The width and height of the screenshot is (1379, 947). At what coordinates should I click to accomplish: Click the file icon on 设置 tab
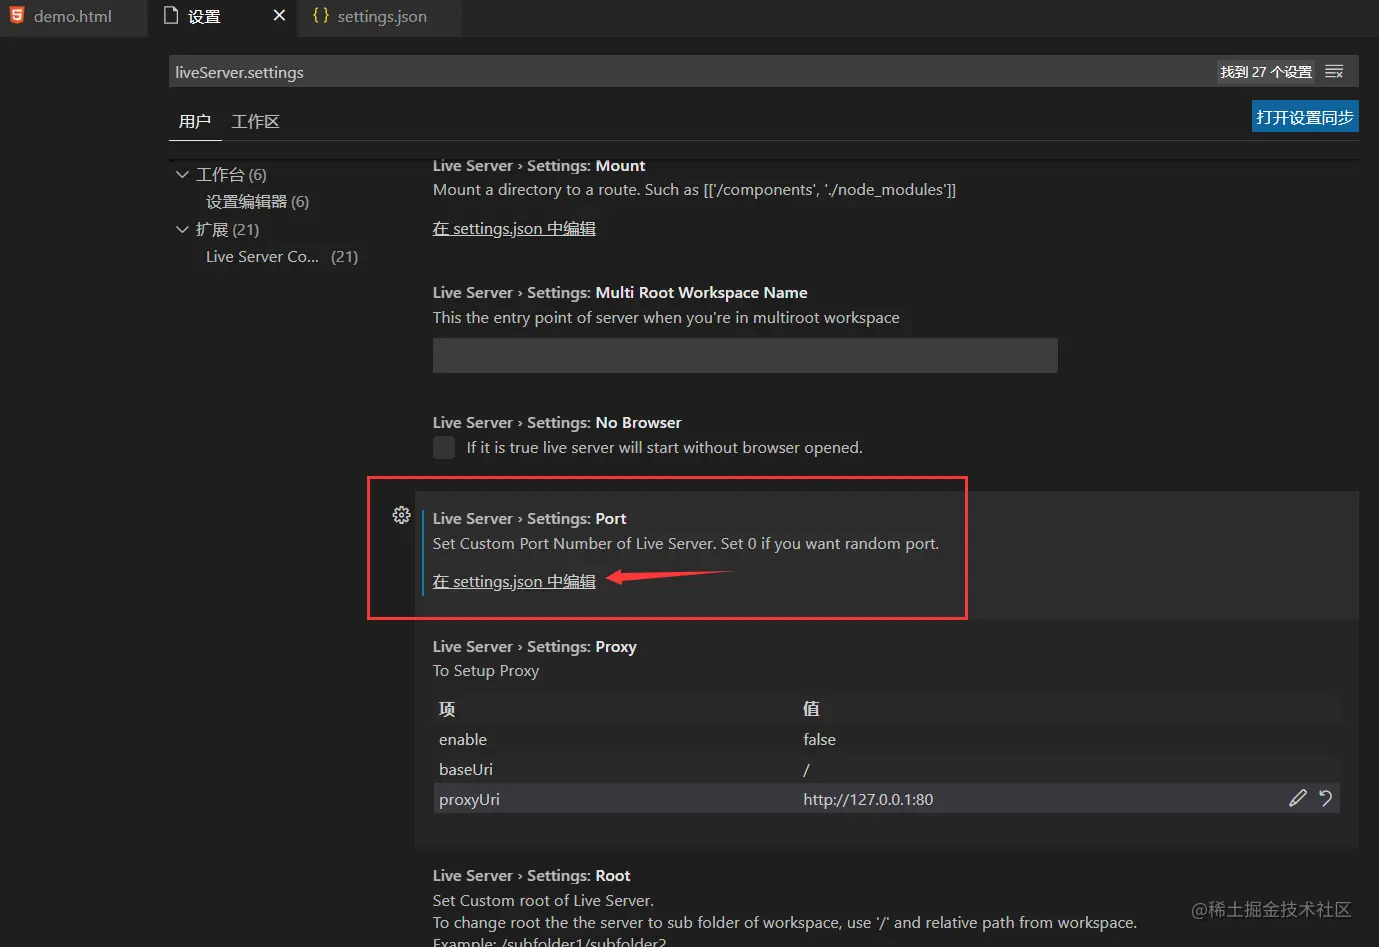tap(170, 15)
